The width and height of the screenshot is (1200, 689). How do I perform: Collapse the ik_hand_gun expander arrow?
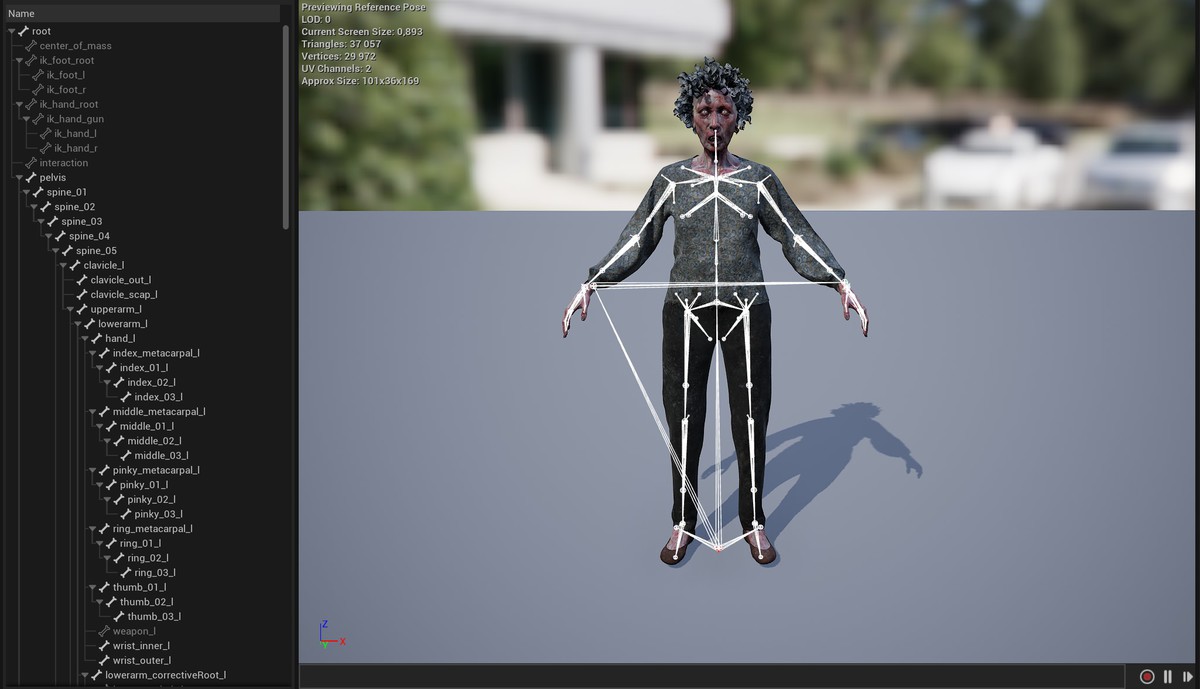coord(26,119)
